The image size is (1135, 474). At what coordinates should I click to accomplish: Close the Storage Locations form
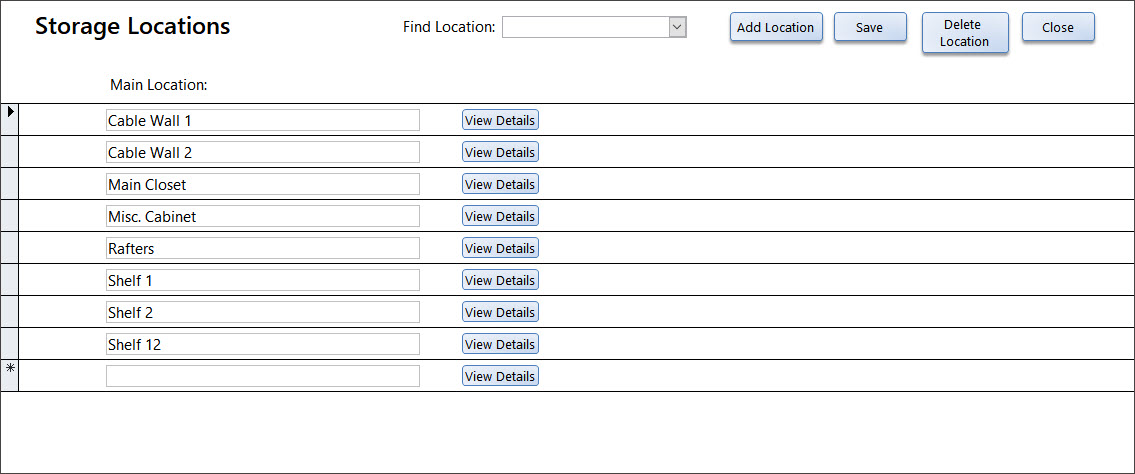(1058, 27)
